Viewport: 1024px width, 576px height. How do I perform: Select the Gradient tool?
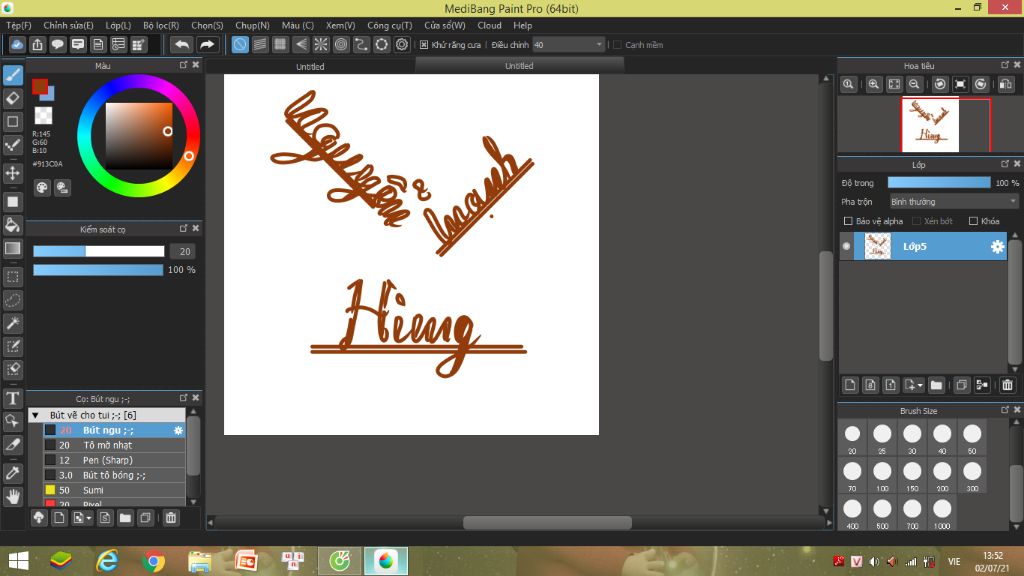coord(13,248)
